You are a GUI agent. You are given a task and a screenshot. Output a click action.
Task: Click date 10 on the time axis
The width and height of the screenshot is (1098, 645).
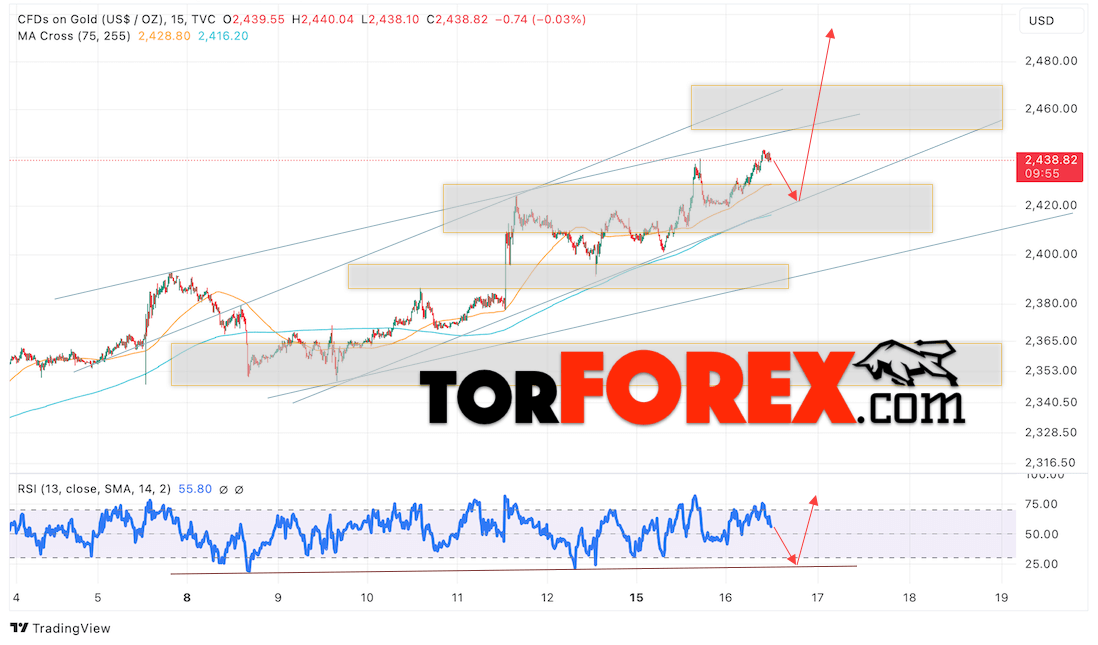(367, 597)
